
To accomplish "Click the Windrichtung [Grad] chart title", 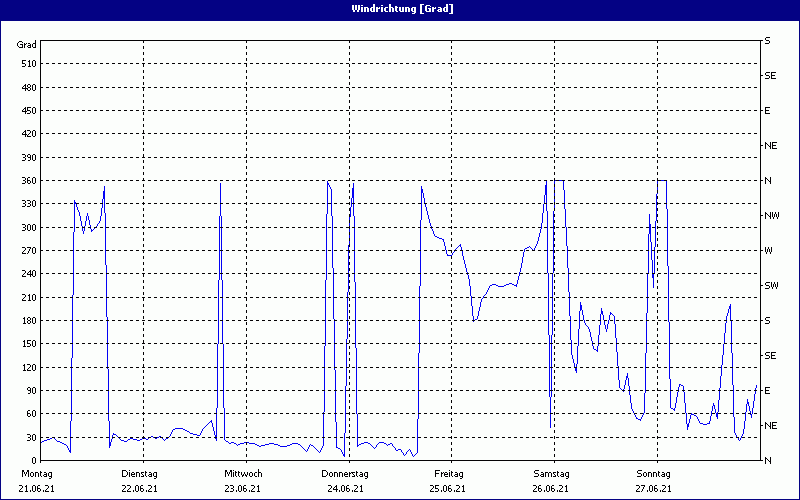I will [400, 8].
